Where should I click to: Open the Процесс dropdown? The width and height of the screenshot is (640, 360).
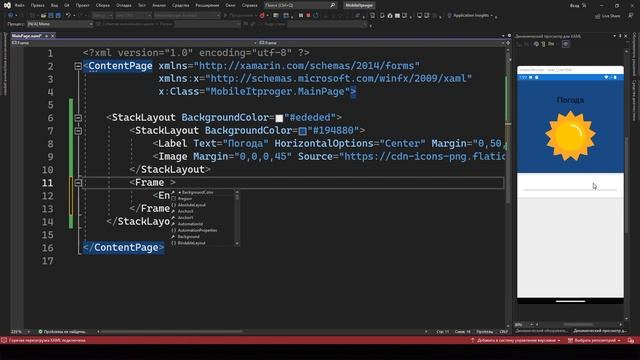60,24
